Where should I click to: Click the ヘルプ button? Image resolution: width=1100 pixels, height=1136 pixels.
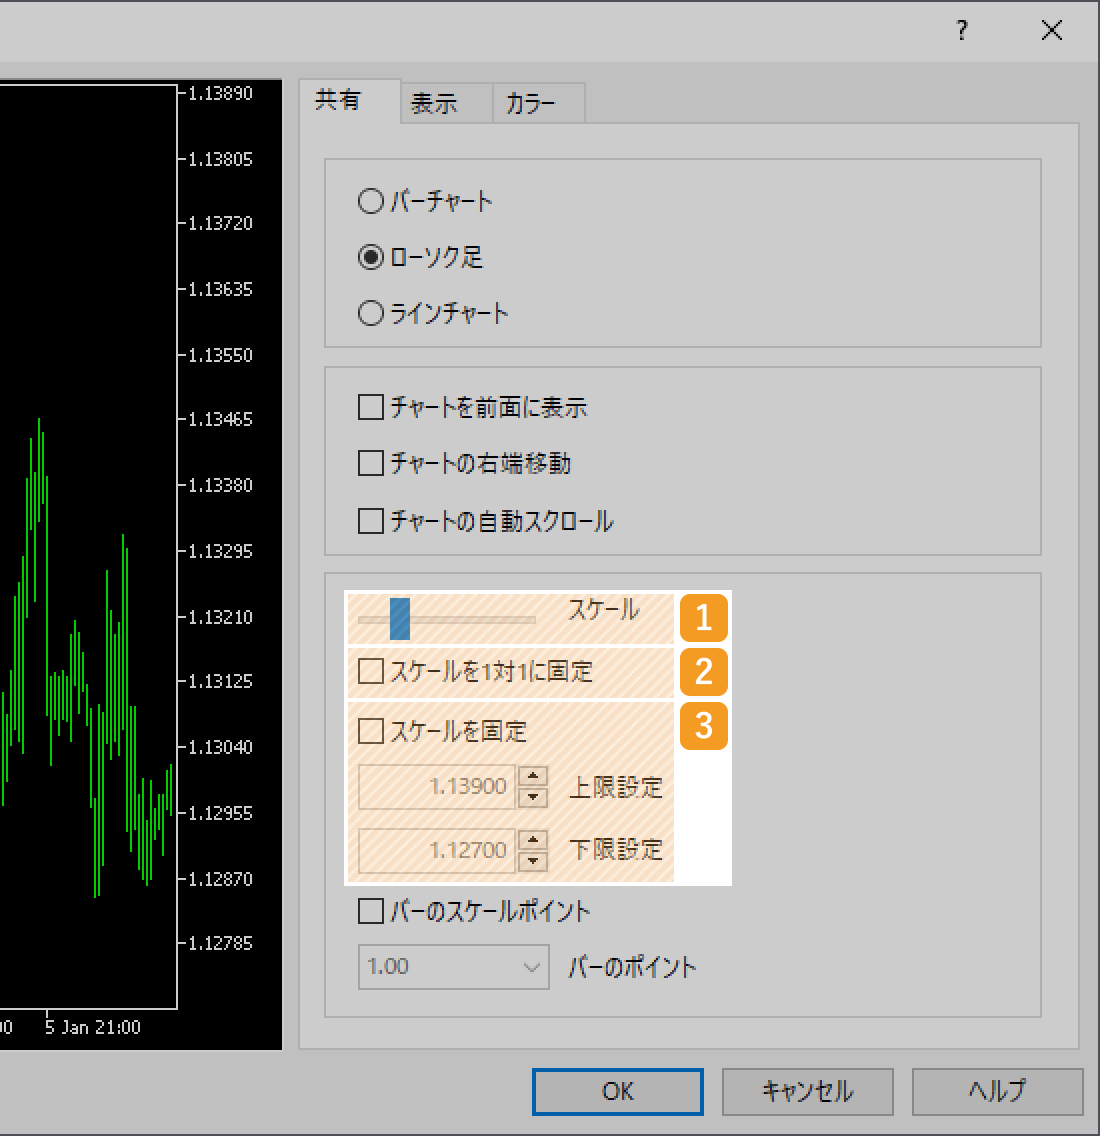click(x=997, y=1092)
